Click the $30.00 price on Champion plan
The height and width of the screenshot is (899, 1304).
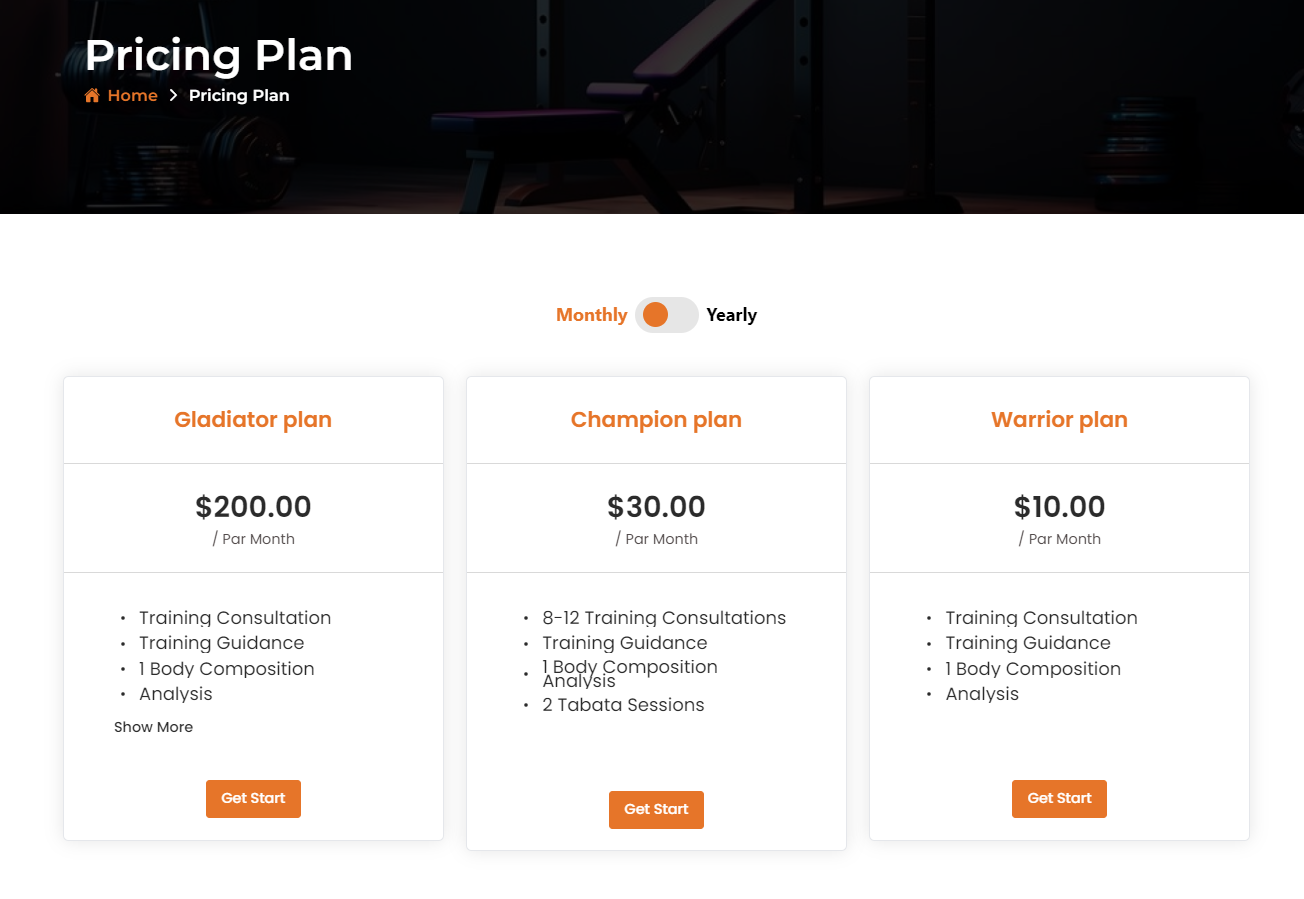coord(656,506)
